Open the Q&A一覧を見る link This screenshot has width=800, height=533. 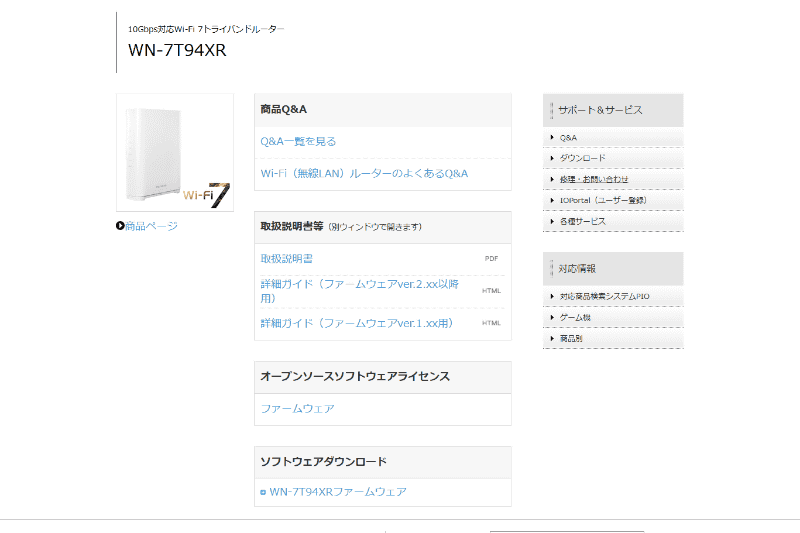coord(298,141)
